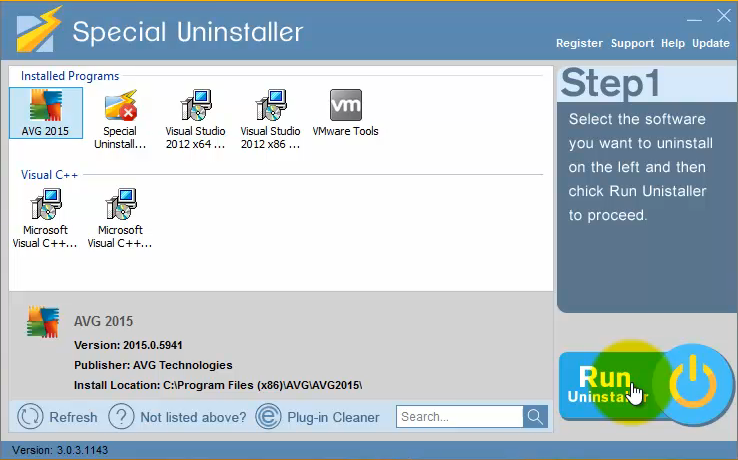The width and height of the screenshot is (738, 460).
Task: Click the Installed Programs section heading
Action: 70,76
